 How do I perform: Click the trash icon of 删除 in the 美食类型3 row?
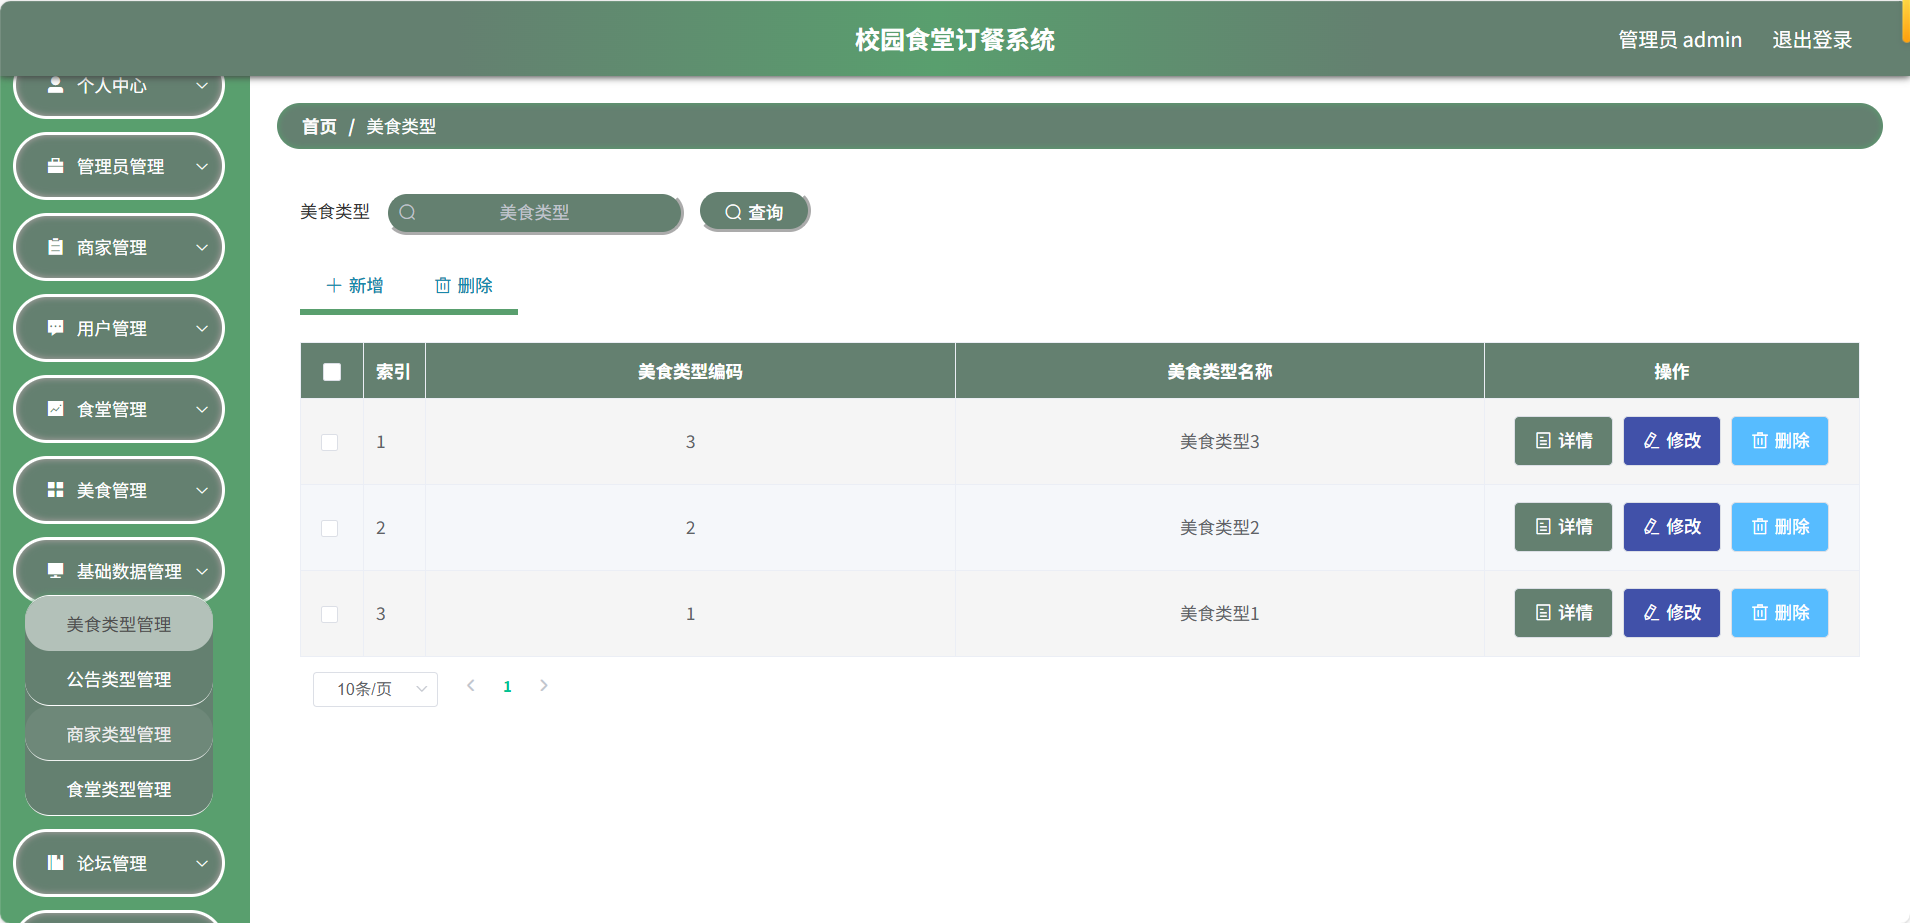(x=1760, y=441)
